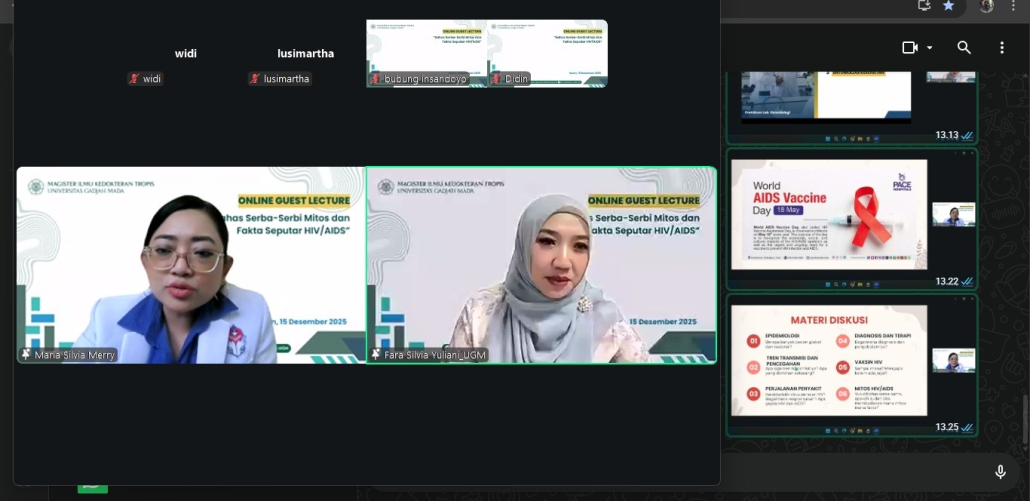
Task: Select bubung insandoyo's video thumbnail
Action: coord(427,52)
